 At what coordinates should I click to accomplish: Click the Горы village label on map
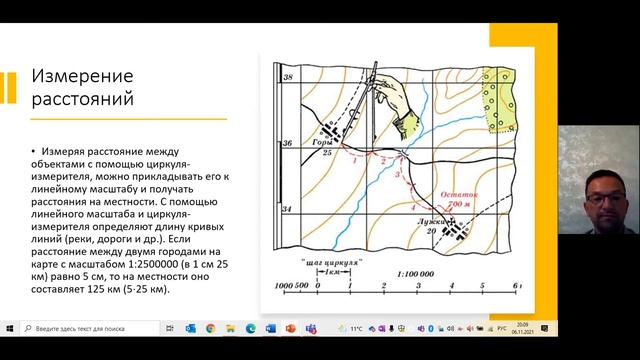(x=322, y=142)
